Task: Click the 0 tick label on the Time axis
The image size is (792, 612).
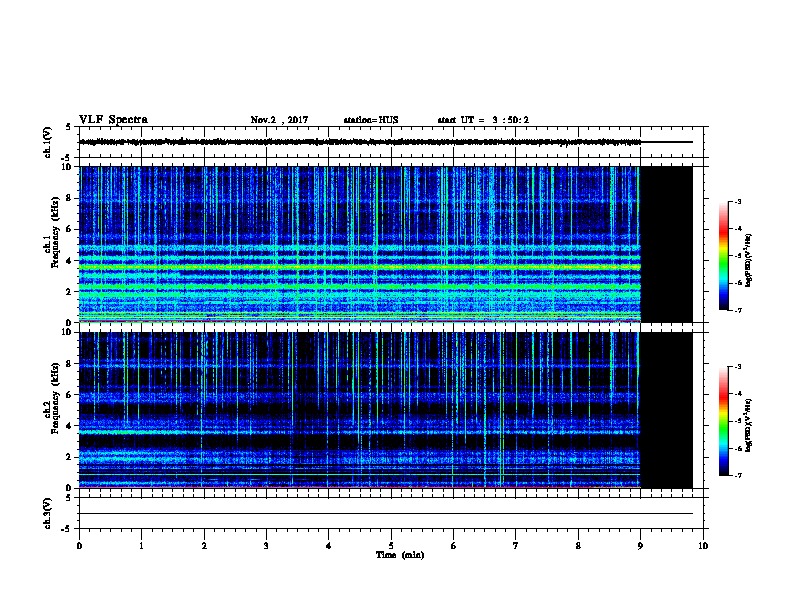Action: tap(79, 545)
